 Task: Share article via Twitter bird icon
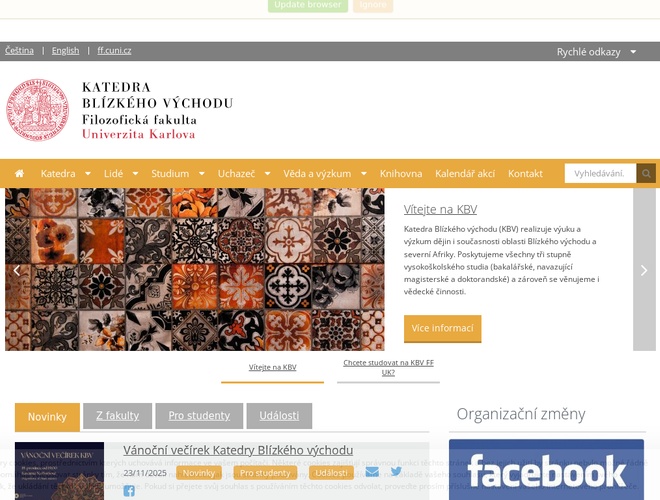point(396,471)
